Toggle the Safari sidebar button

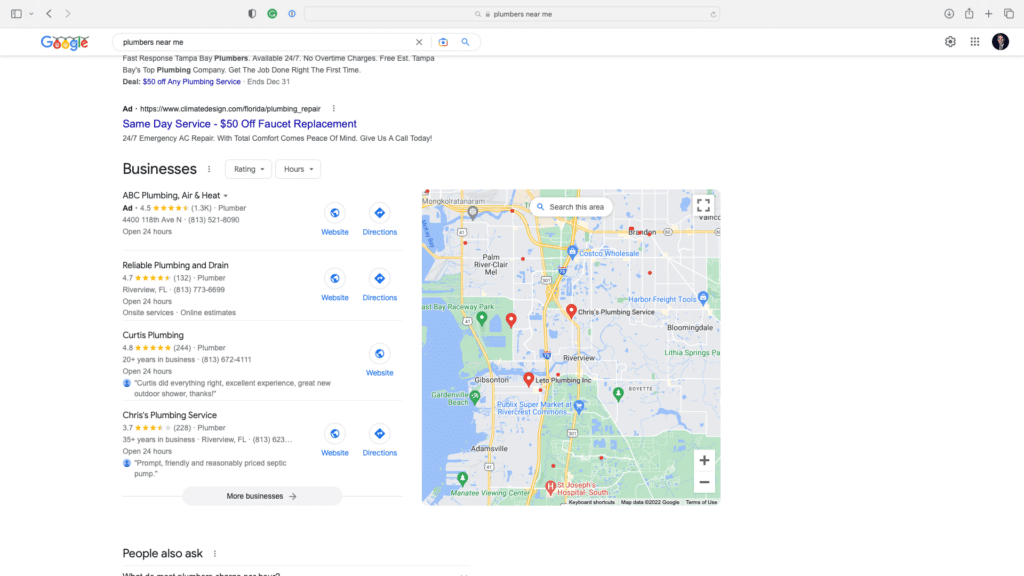point(16,14)
